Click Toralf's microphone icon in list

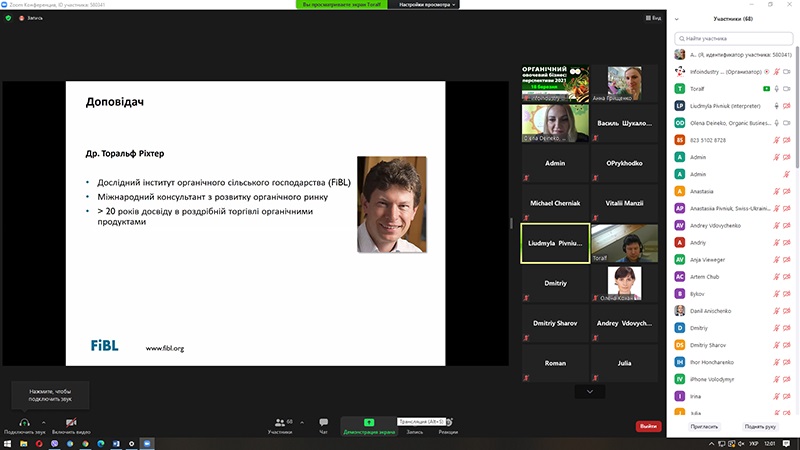(x=777, y=89)
